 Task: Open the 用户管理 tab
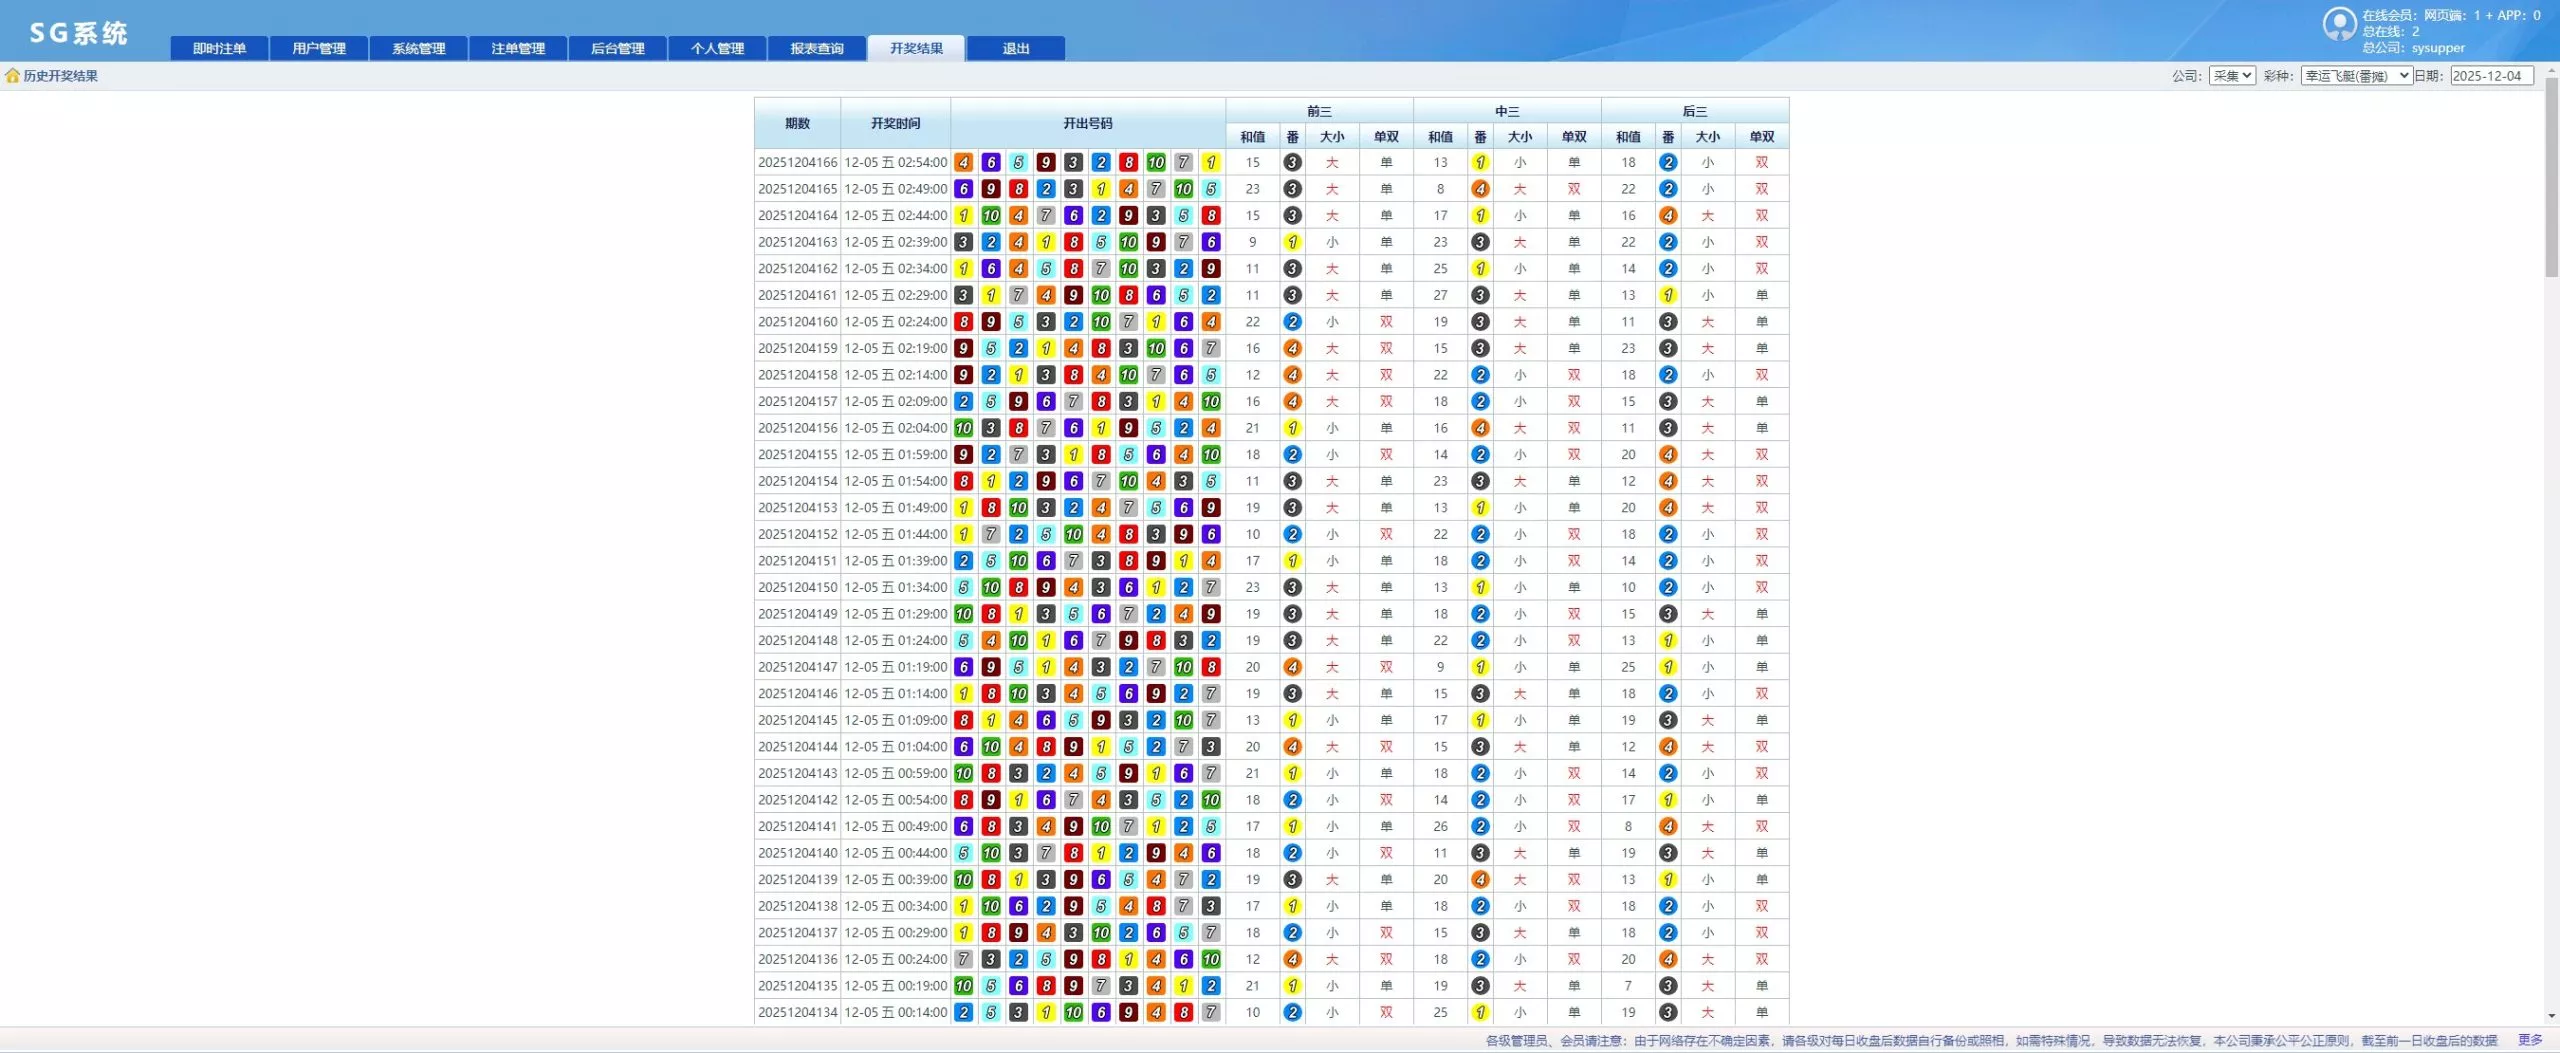click(x=319, y=48)
